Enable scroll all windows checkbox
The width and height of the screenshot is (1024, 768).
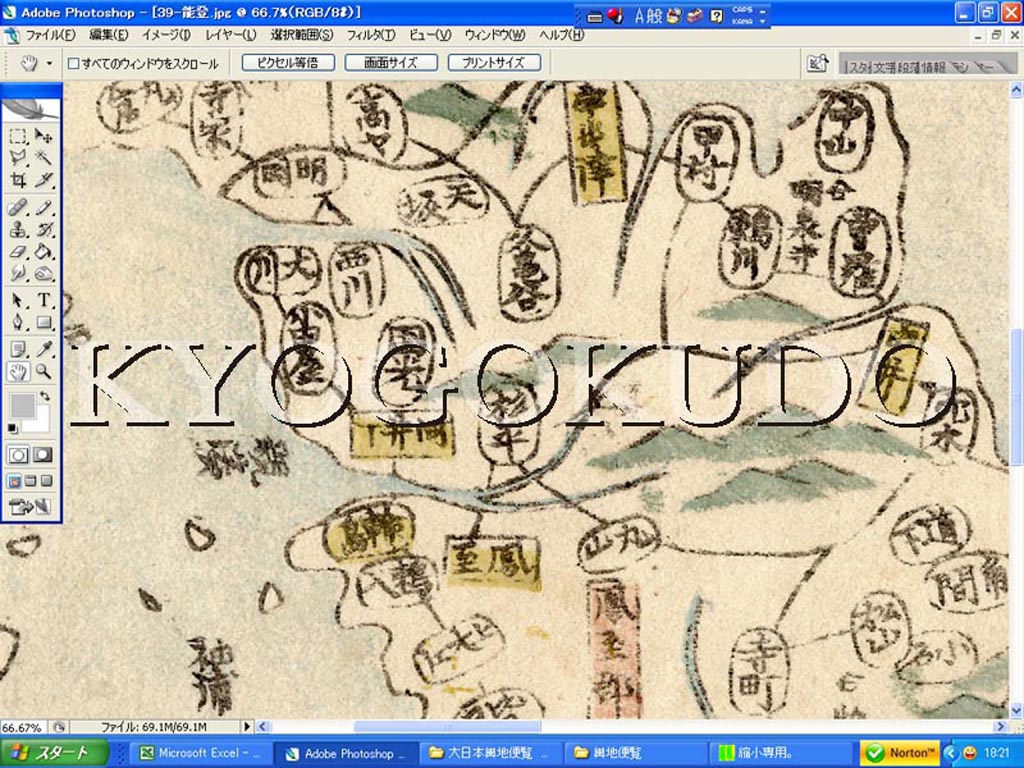point(74,63)
